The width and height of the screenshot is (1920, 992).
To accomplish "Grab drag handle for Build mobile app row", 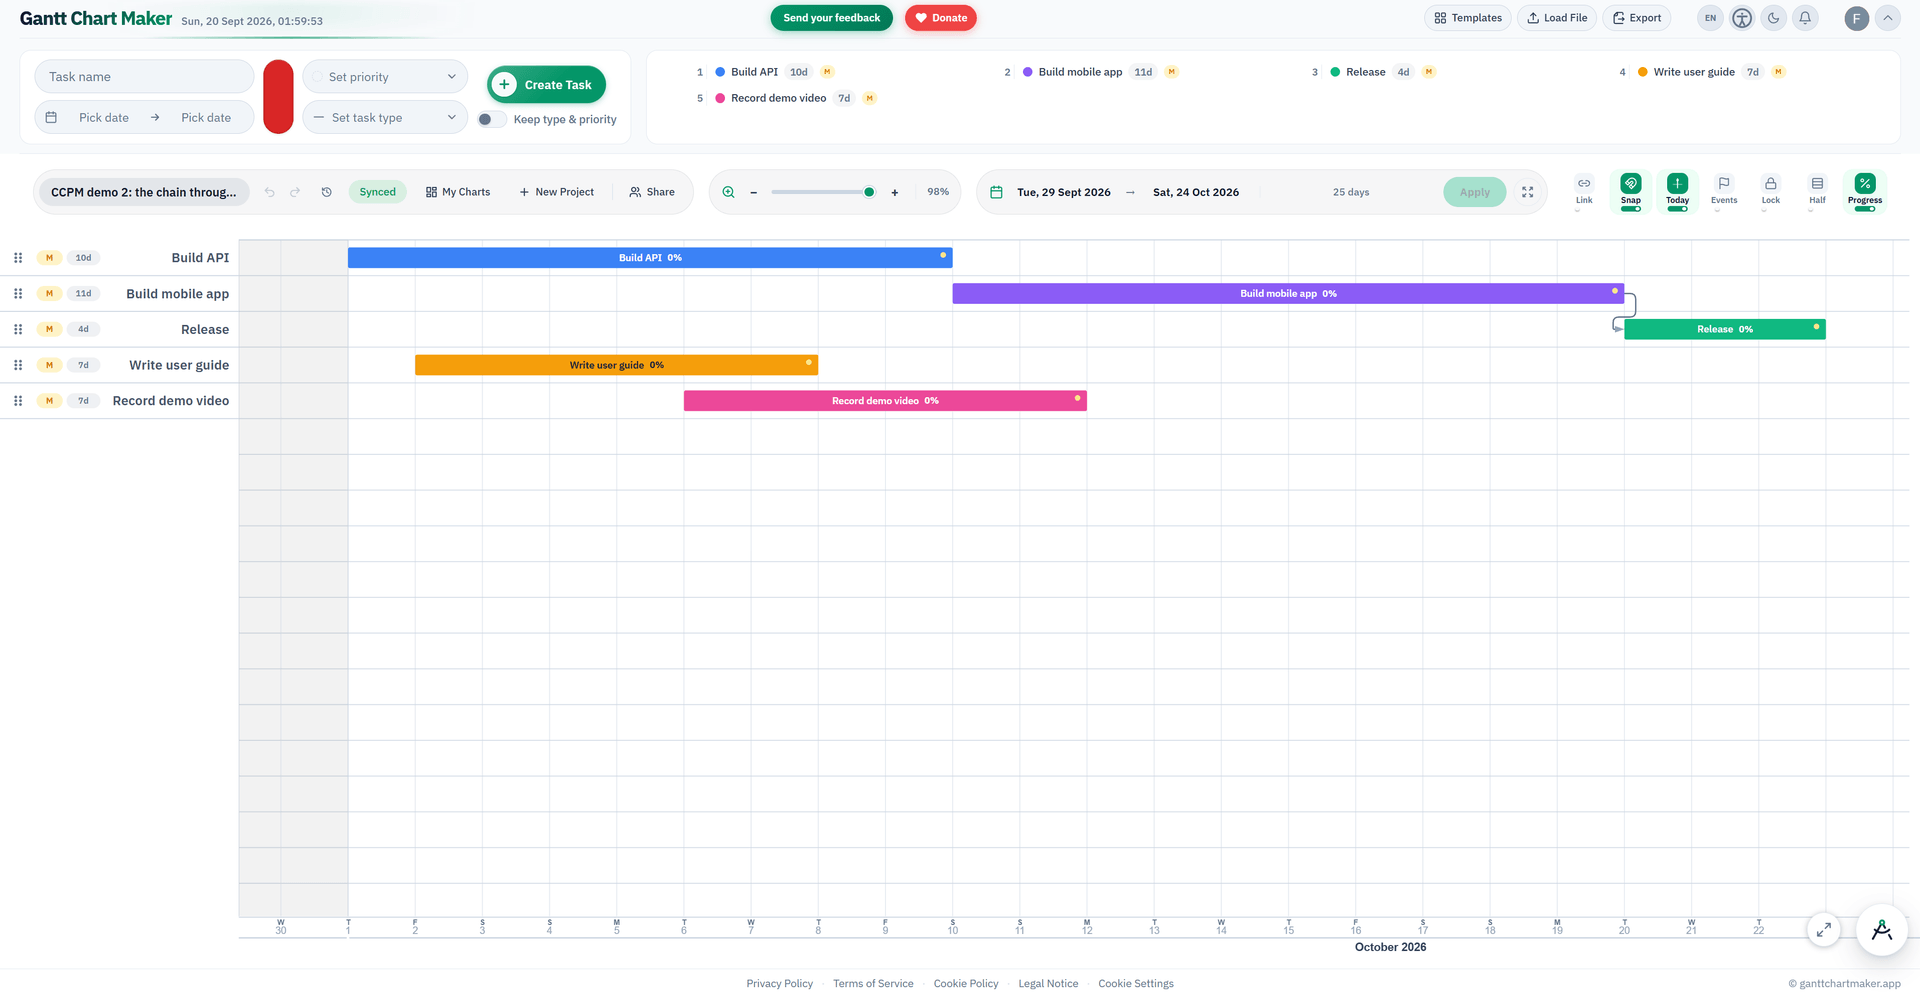I will 18,294.
